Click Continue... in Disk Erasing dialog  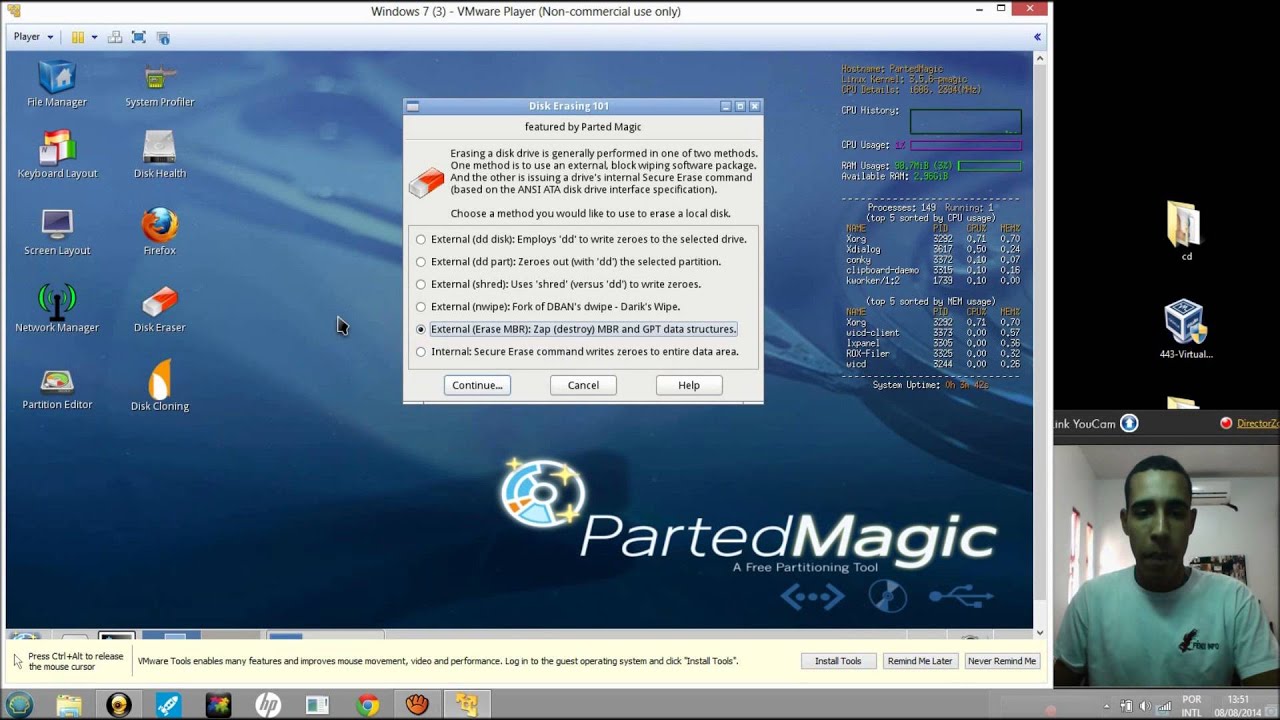pos(477,385)
